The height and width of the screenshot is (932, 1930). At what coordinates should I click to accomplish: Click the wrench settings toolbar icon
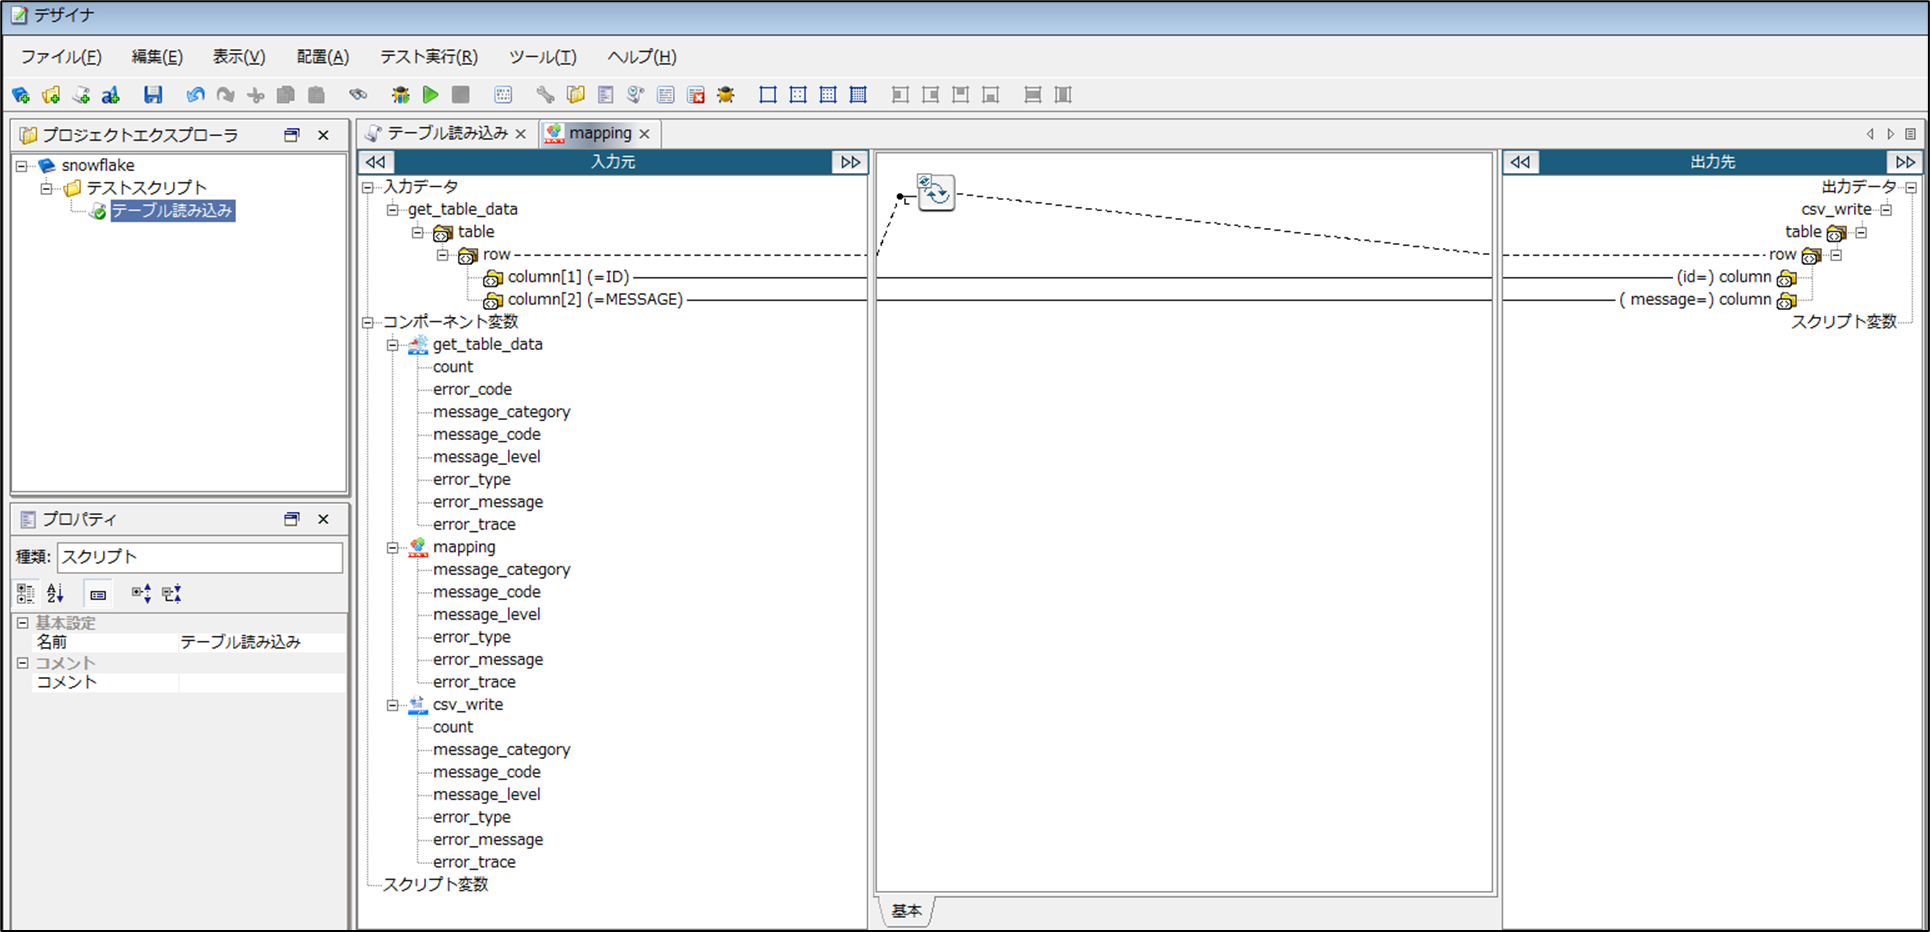click(x=545, y=95)
